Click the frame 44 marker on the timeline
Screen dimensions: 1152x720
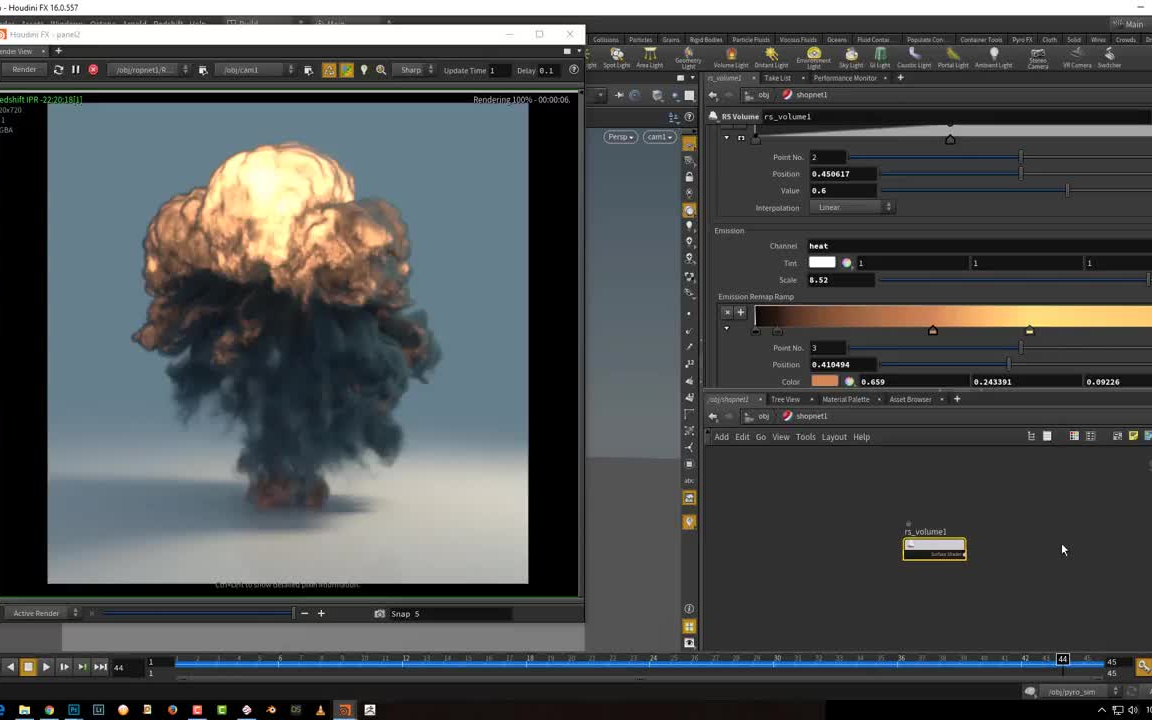pyautogui.click(x=1062, y=659)
